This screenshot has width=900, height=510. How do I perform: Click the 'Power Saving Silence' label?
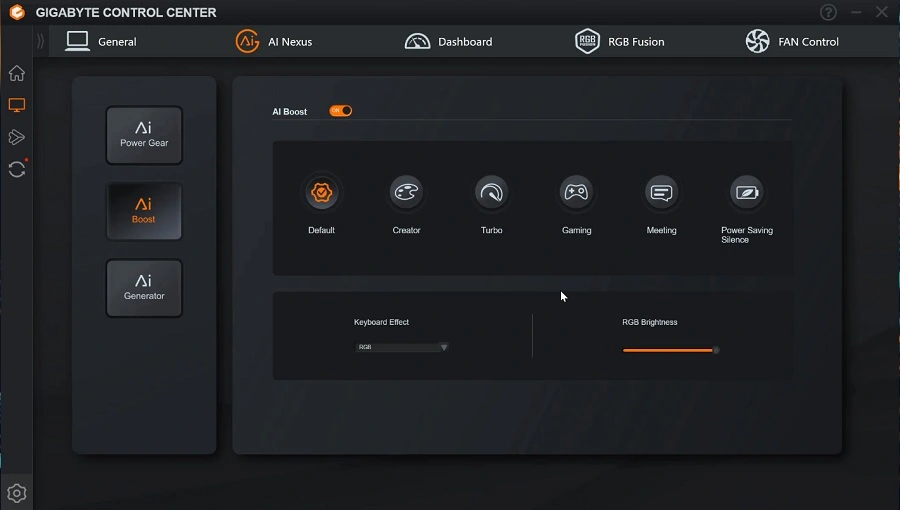click(x=746, y=235)
